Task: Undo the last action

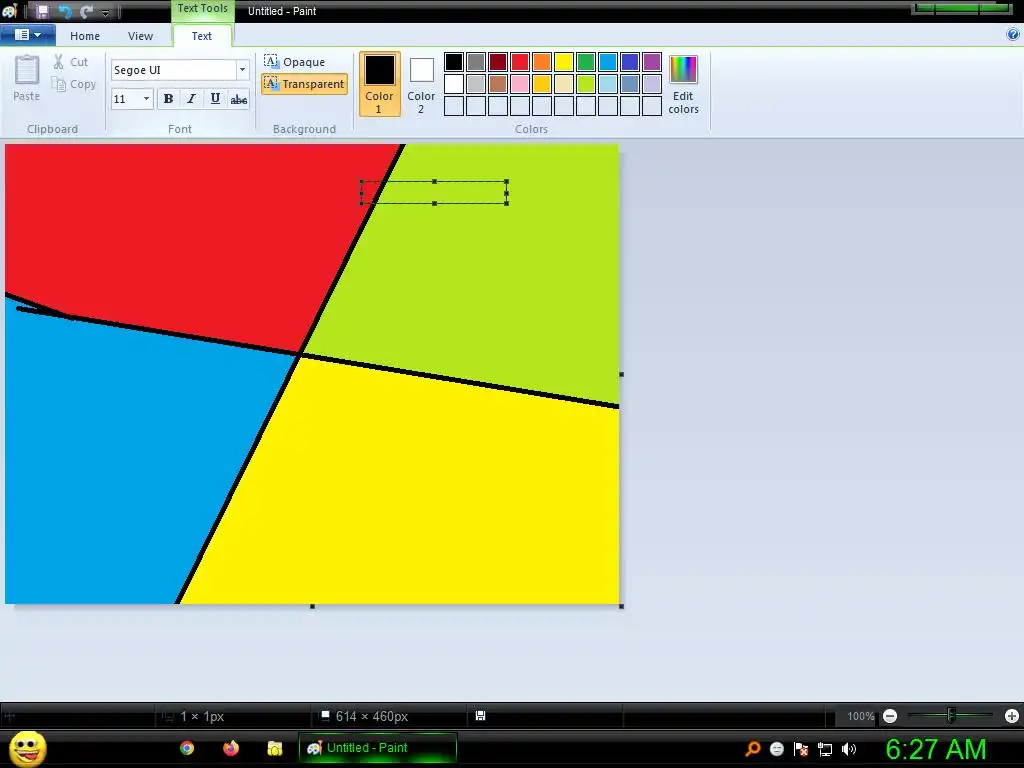Action: click(64, 11)
